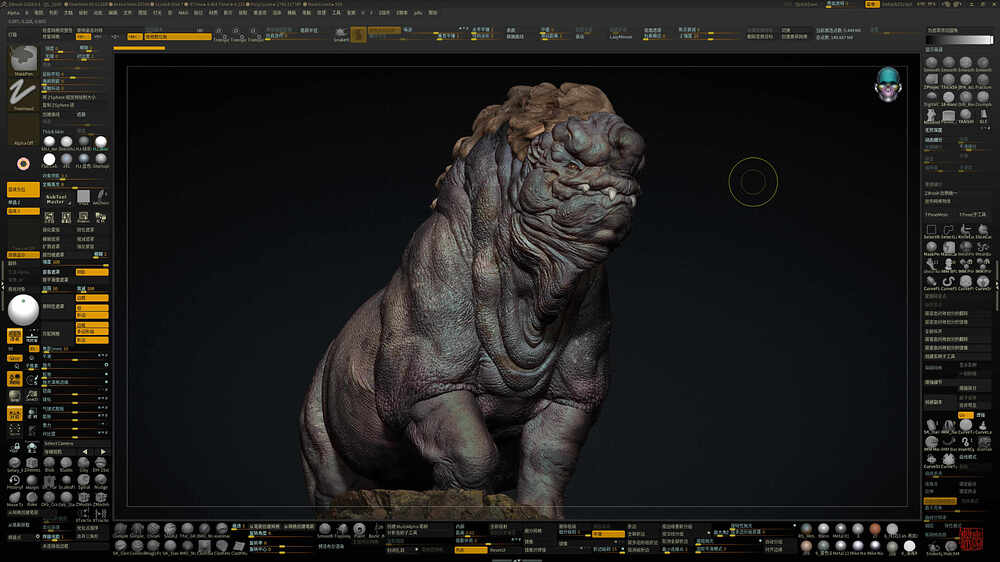Click the snake-shaped brush icon in top shelf
Screen dimensions: 1000x562
(341, 34)
